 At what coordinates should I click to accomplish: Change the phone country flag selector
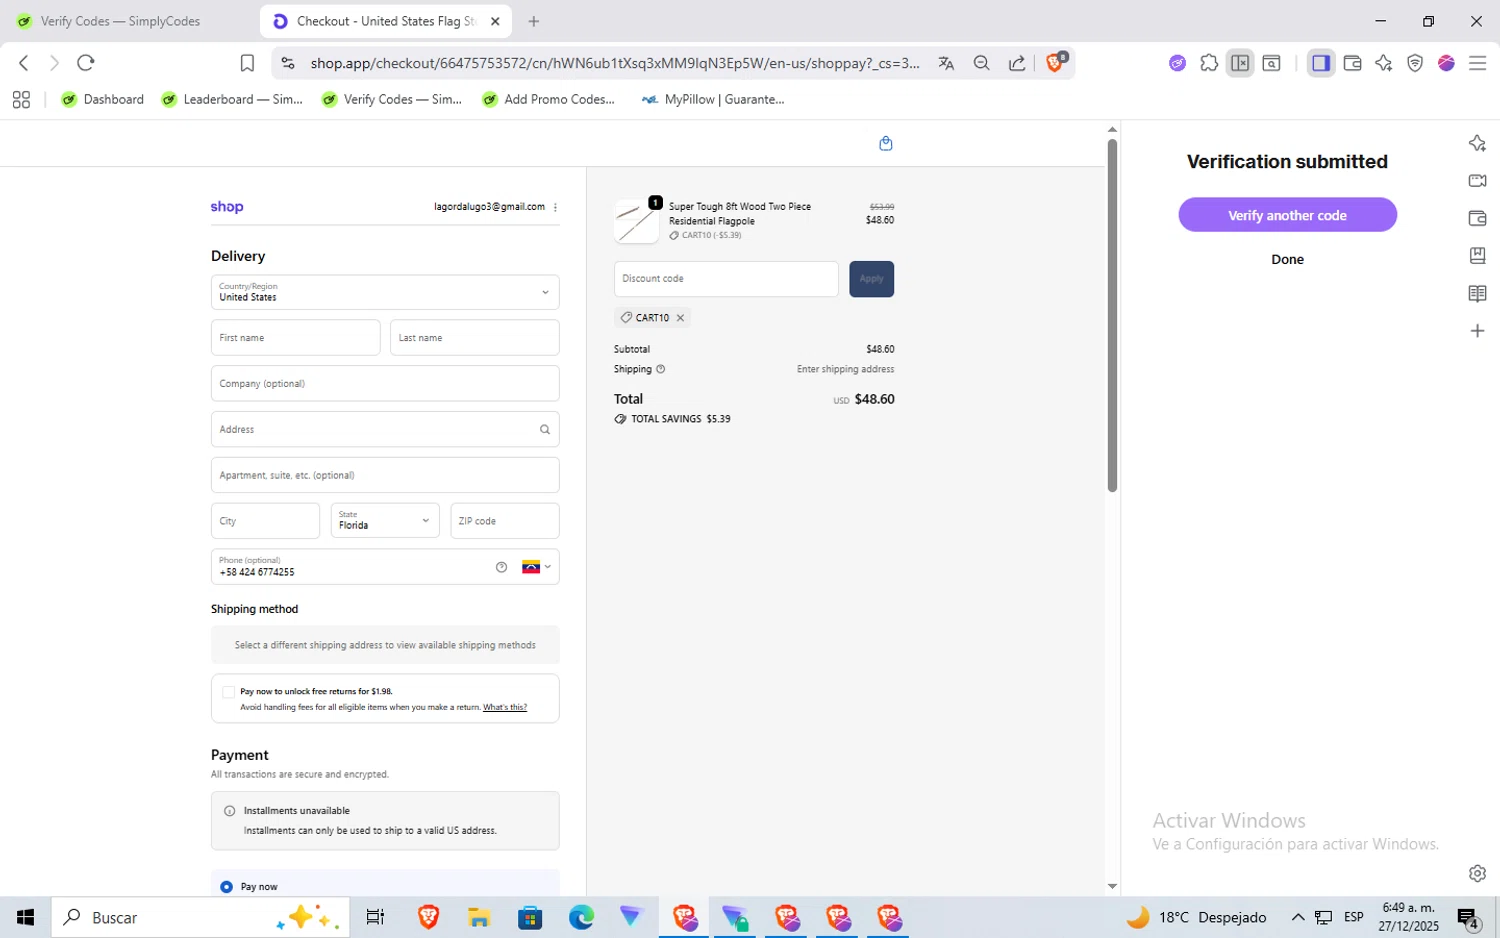536,567
